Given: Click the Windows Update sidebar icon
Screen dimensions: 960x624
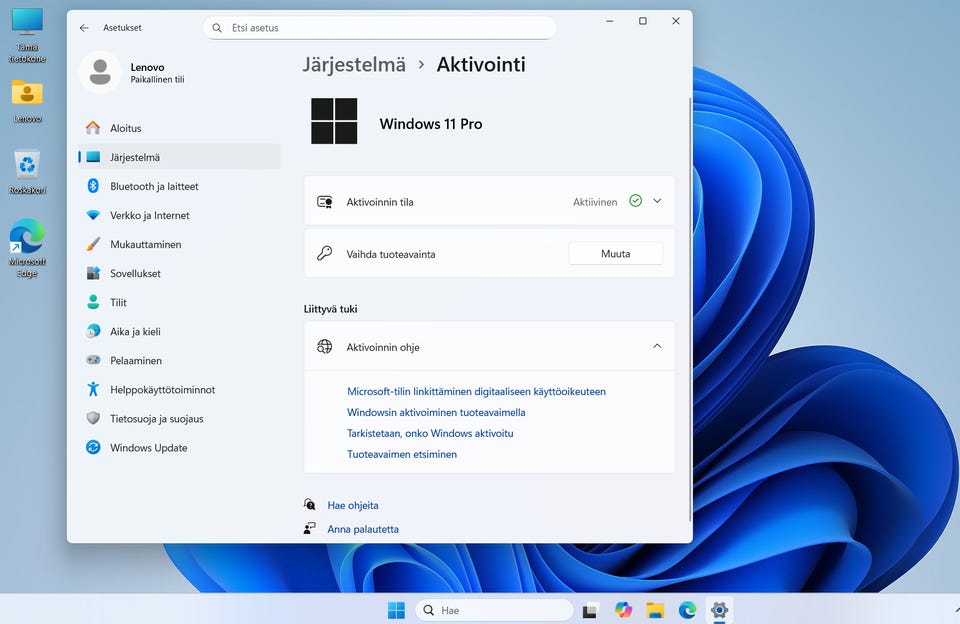Looking at the screenshot, I should tap(93, 448).
